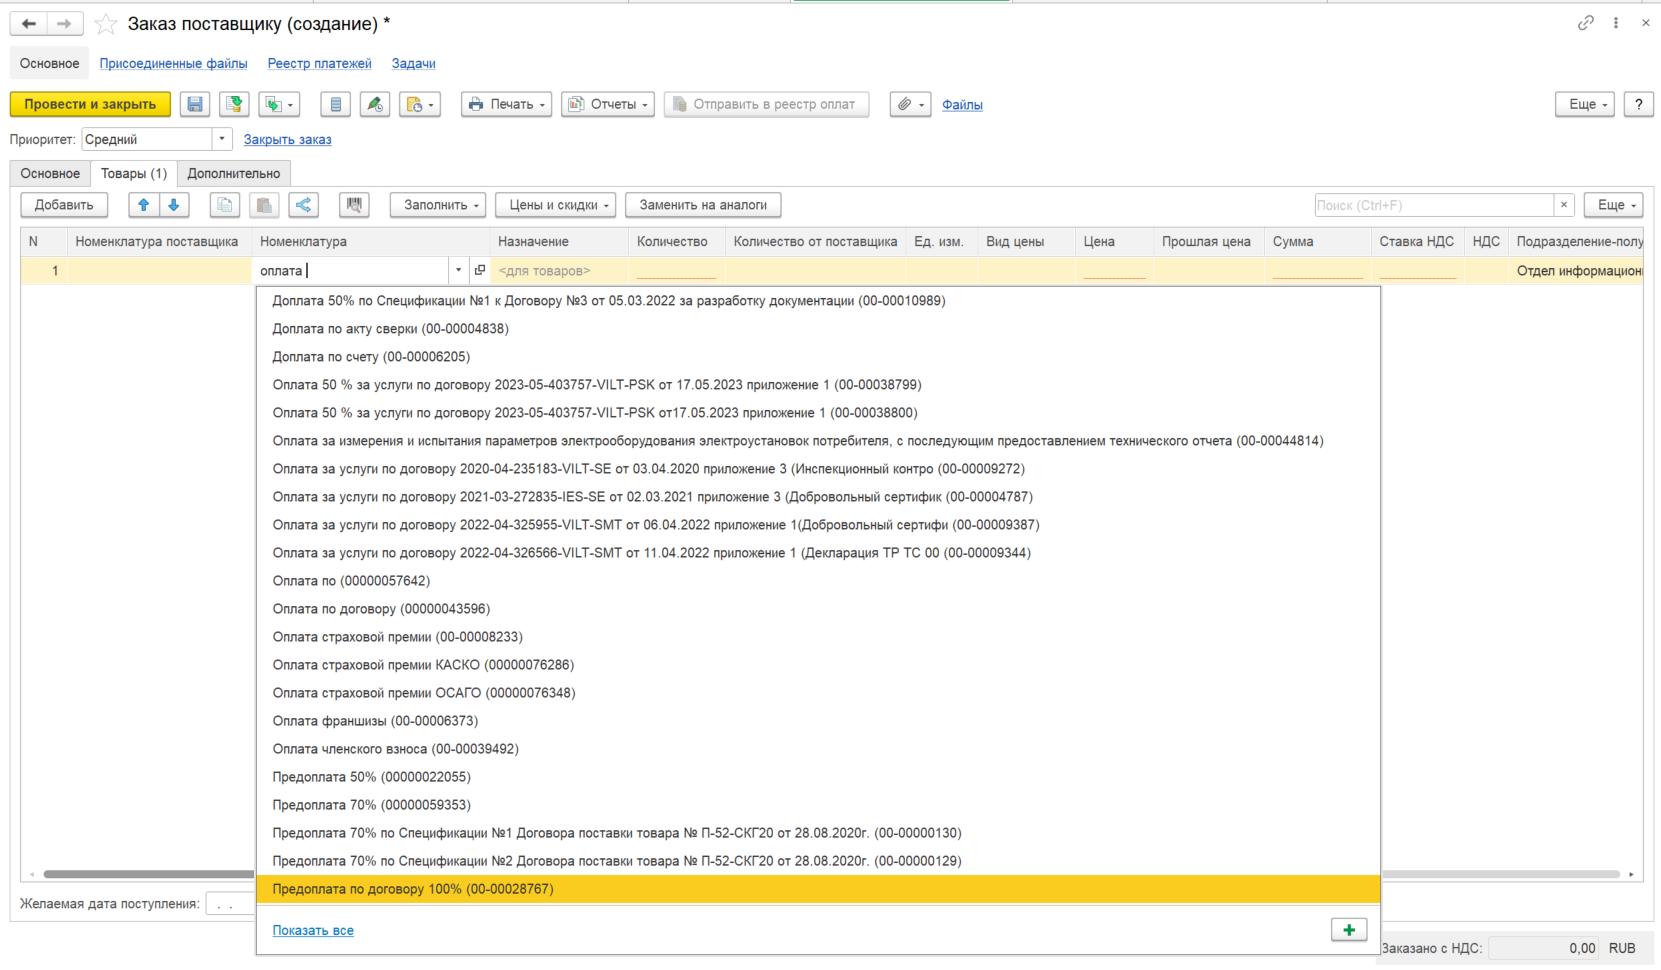Select Предоплата по договору 100% suggestion
Viewport: 1661px width, 970px height.
(818, 889)
